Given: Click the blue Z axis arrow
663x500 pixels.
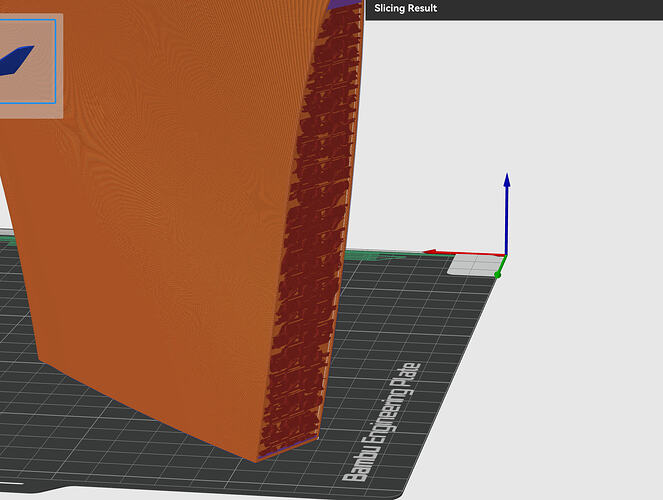Looking at the screenshot, I should [507, 213].
